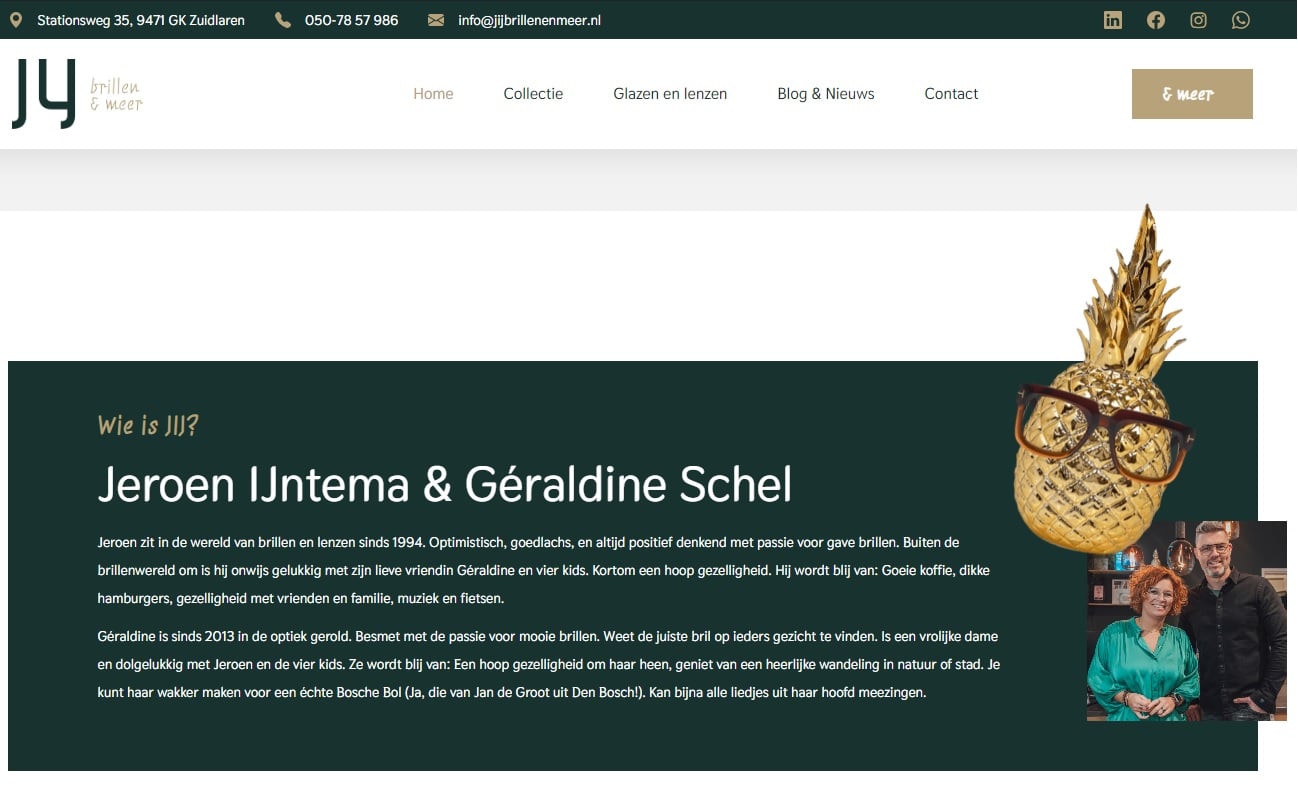Click the location pin icon
This screenshot has height=801, width=1298.
(x=16, y=20)
